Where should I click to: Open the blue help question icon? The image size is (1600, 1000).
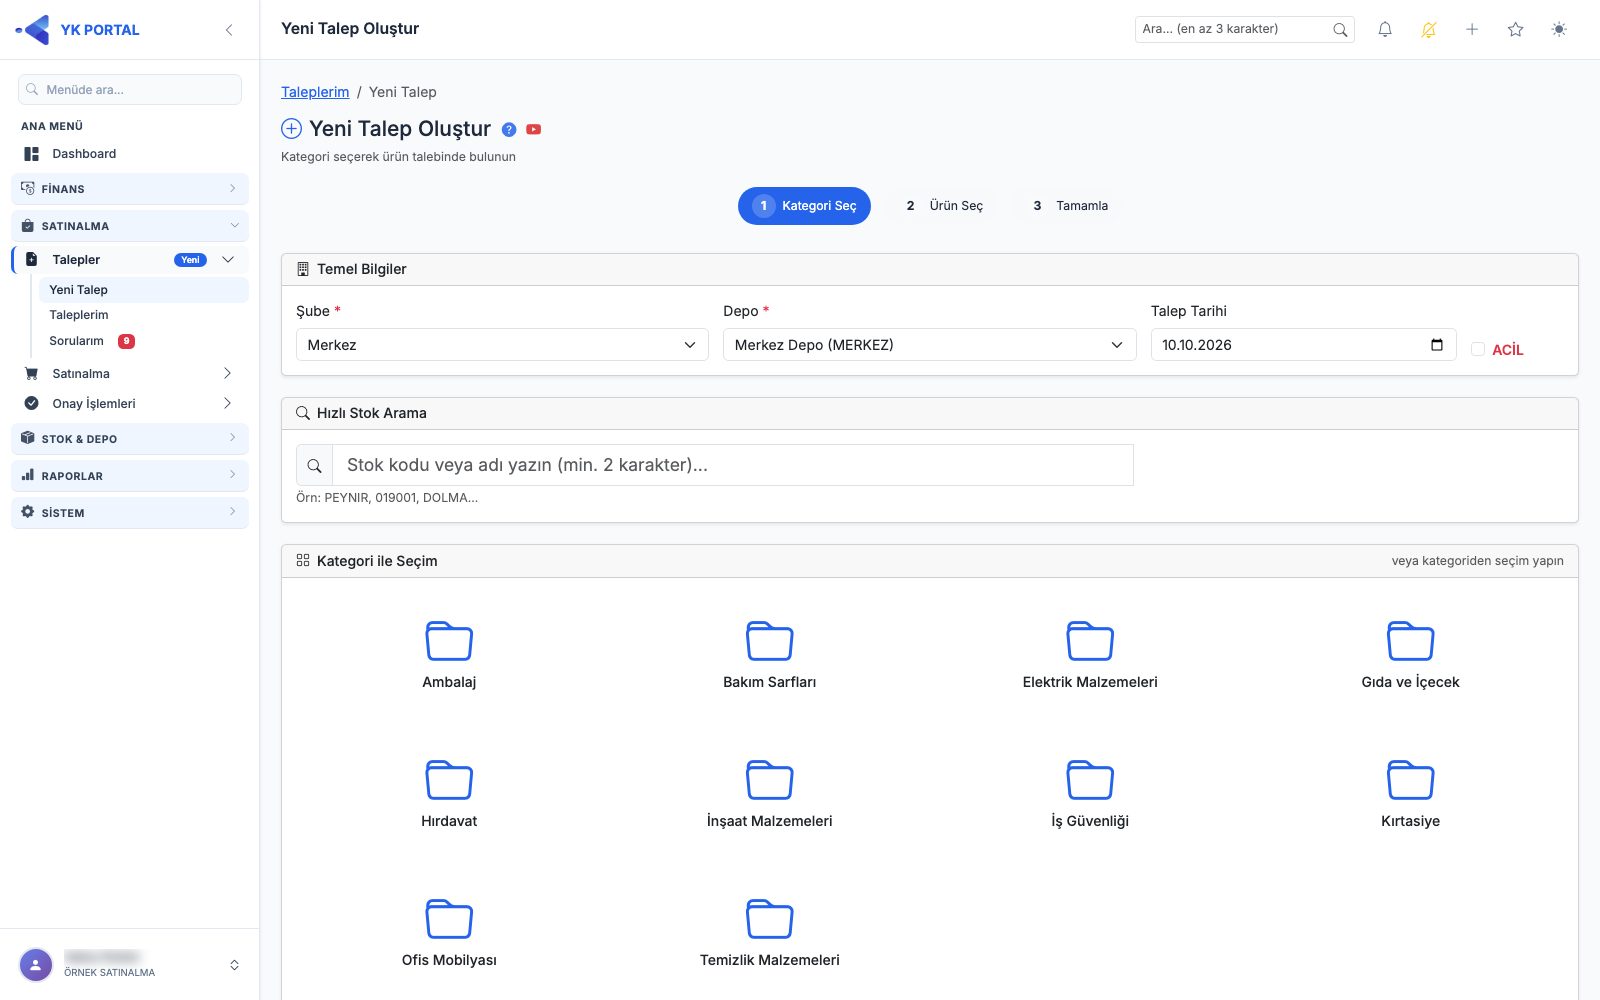tap(509, 130)
